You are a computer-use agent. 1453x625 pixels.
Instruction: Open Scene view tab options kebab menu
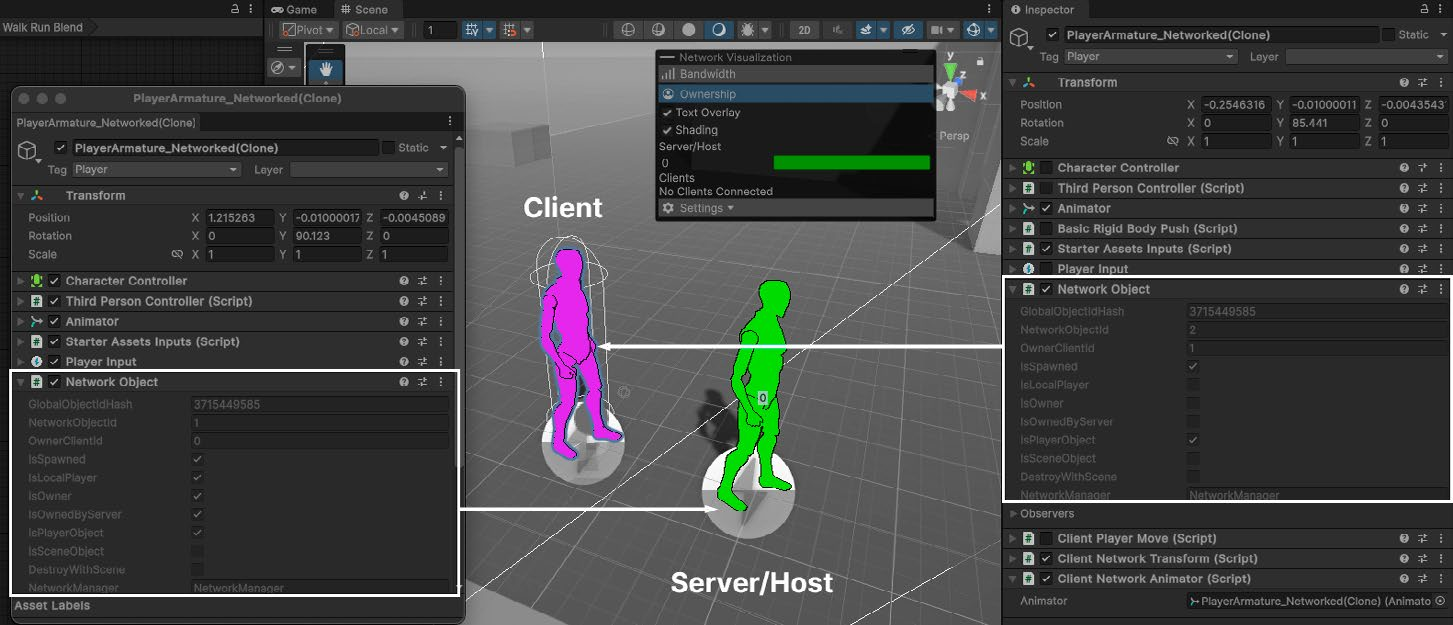(x=989, y=9)
